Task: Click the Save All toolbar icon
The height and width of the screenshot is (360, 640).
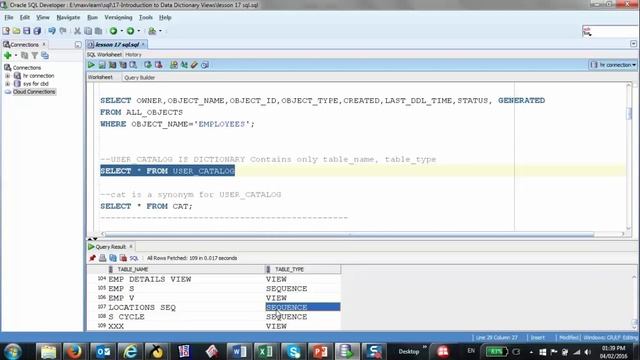Action: pos(37,31)
